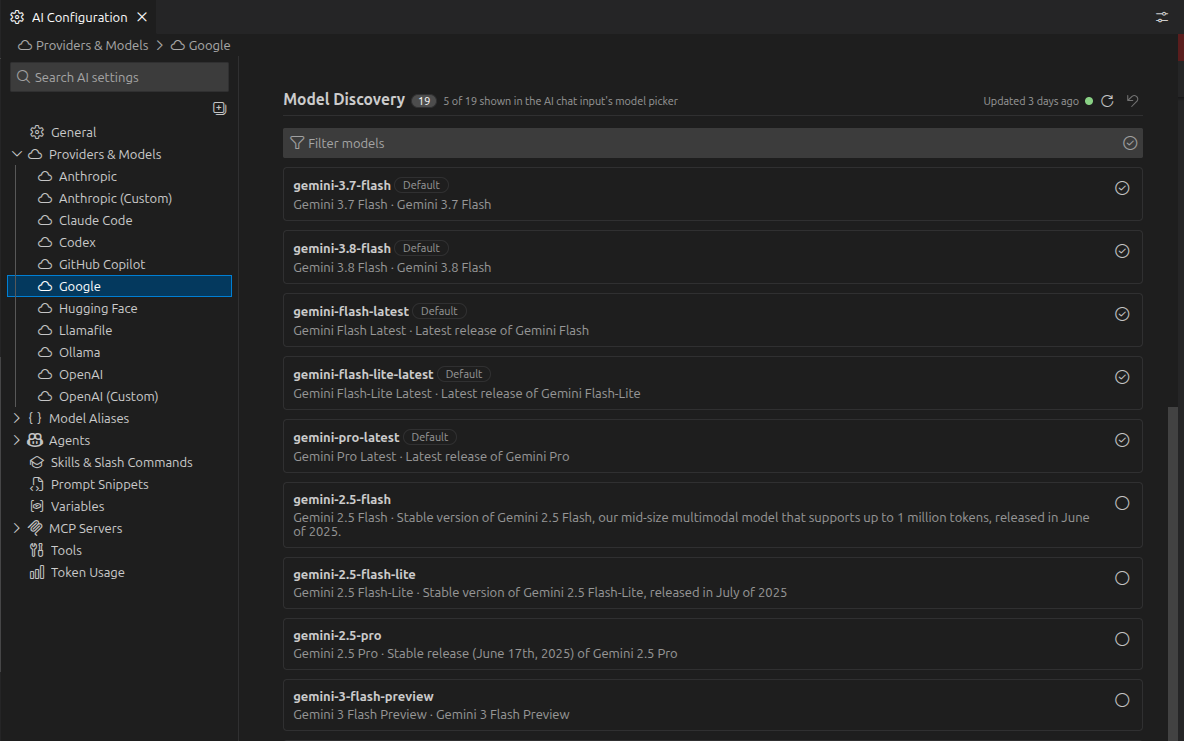
Task: Open Token Usage page
Action: tap(77, 573)
